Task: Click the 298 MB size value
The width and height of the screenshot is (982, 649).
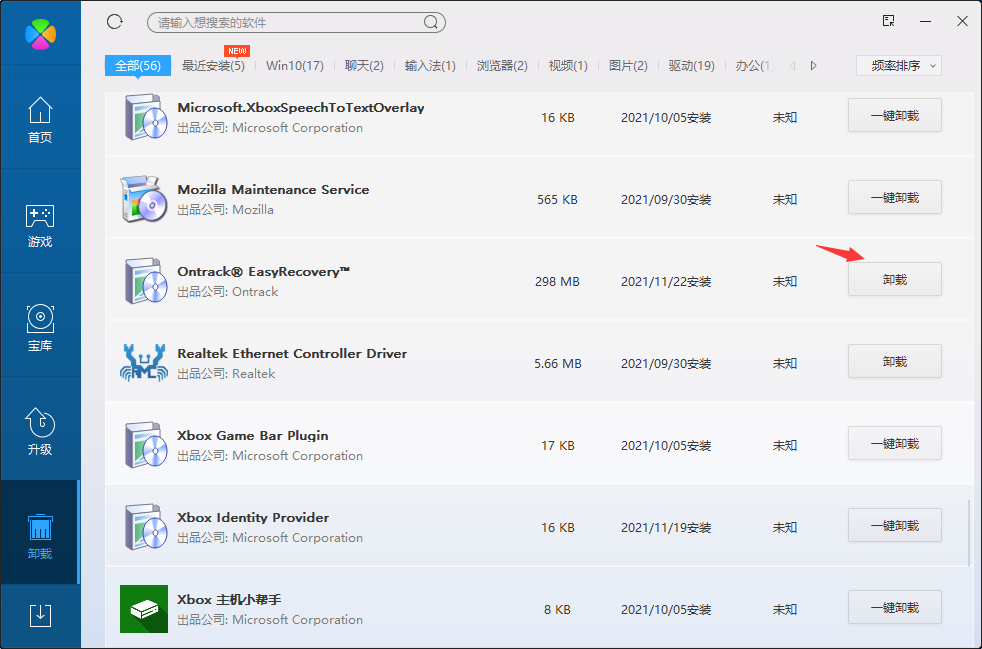Action: pos(557,282)
